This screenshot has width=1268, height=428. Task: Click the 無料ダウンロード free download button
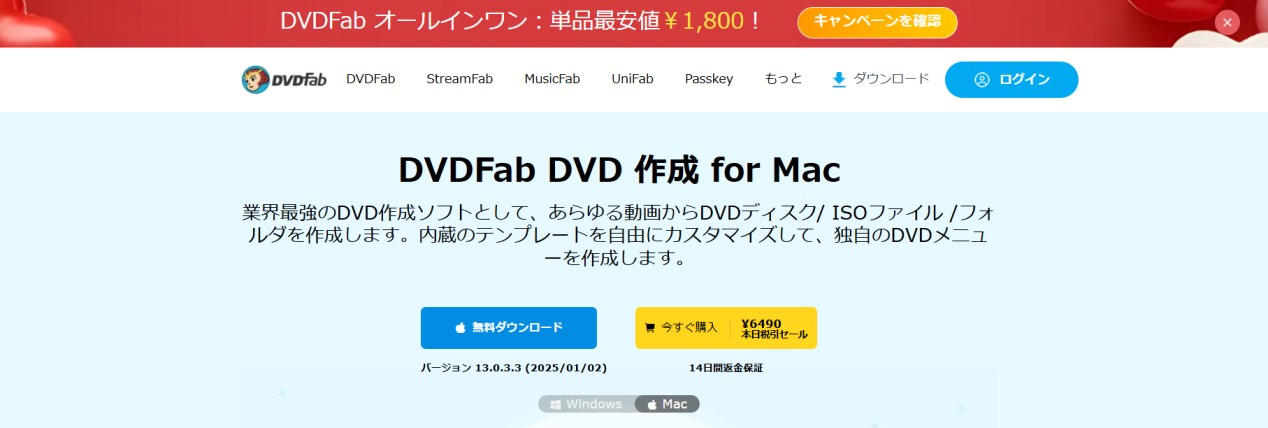tap(509, 328)
